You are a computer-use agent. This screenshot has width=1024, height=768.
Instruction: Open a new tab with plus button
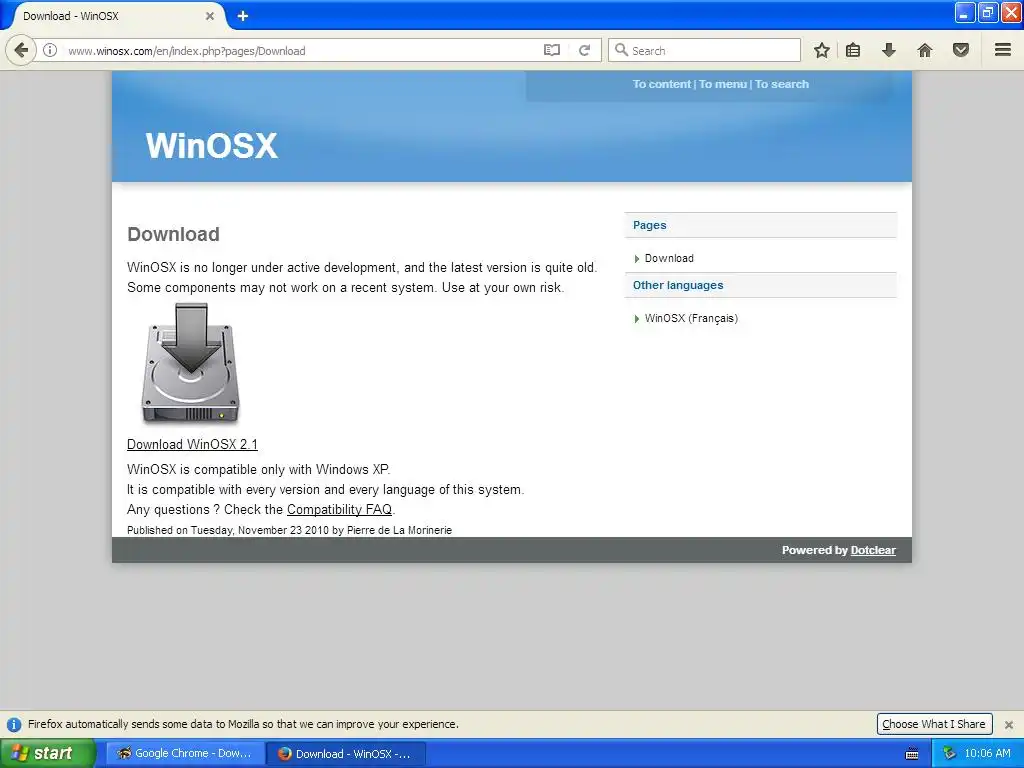point(243,16)
